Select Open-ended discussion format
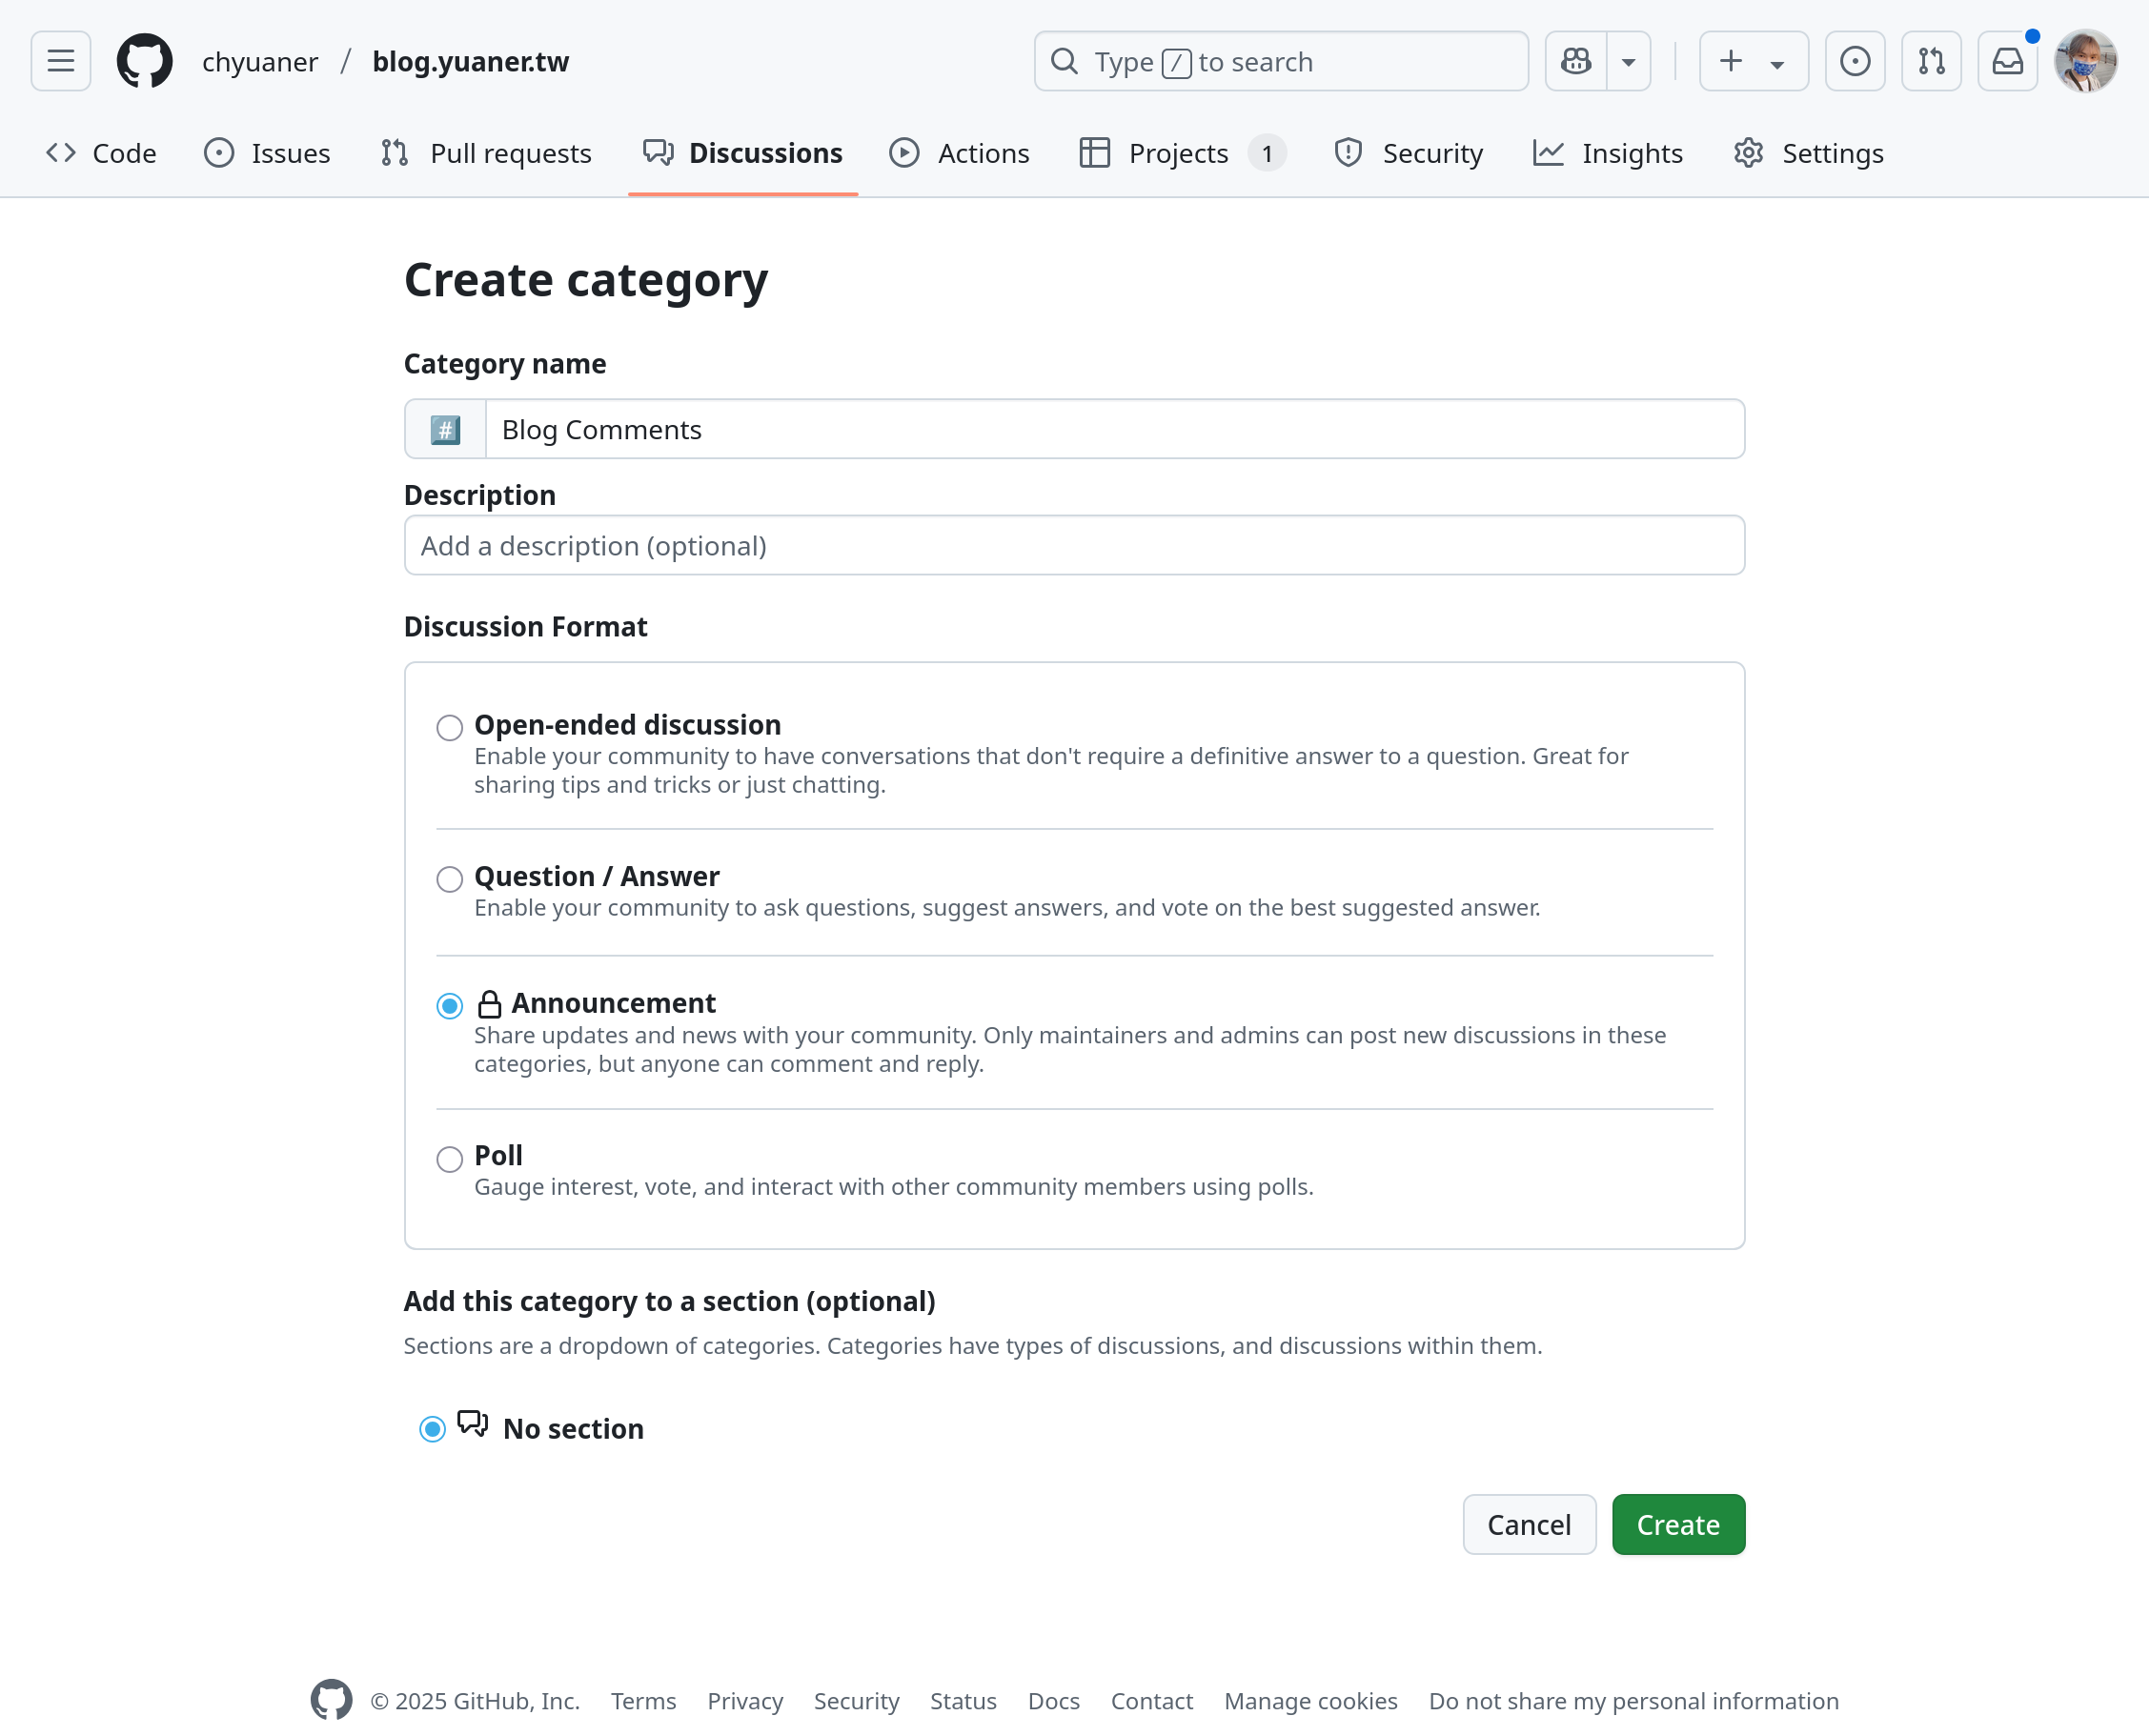This screenshot has width=2150, height=1736. pos(450,727)
